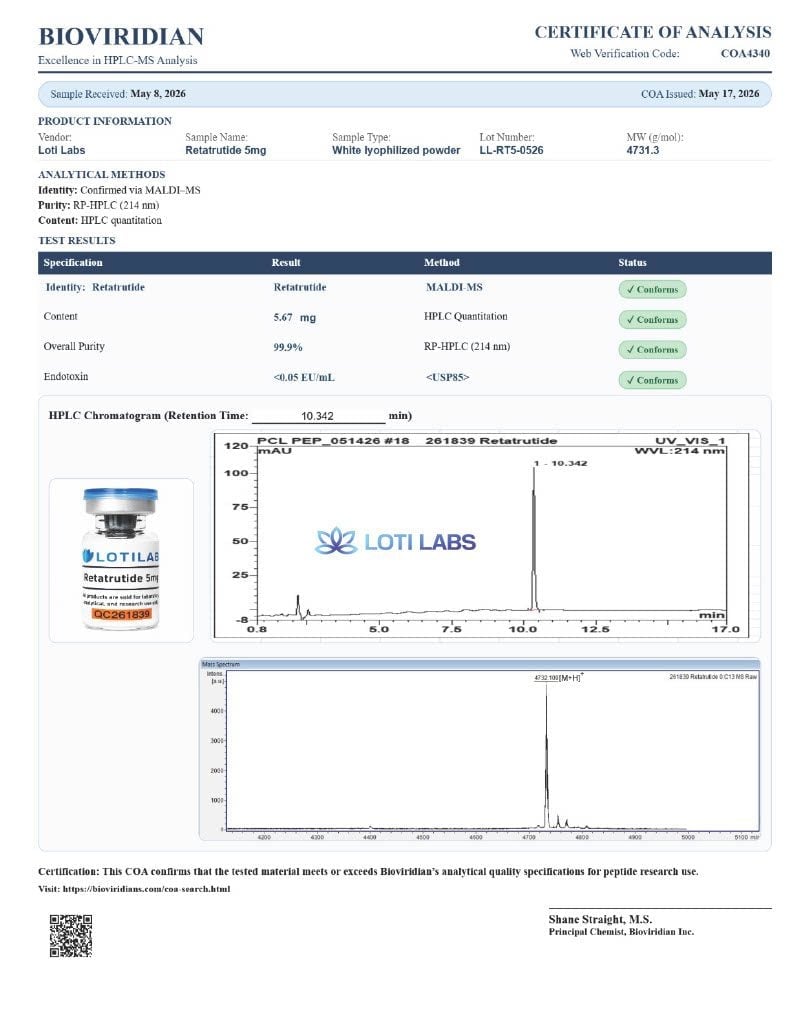Screen dimensions: 791x1024
Task: Click the 4732.100 [M+H]+ peak label
Action: point(558,678)
